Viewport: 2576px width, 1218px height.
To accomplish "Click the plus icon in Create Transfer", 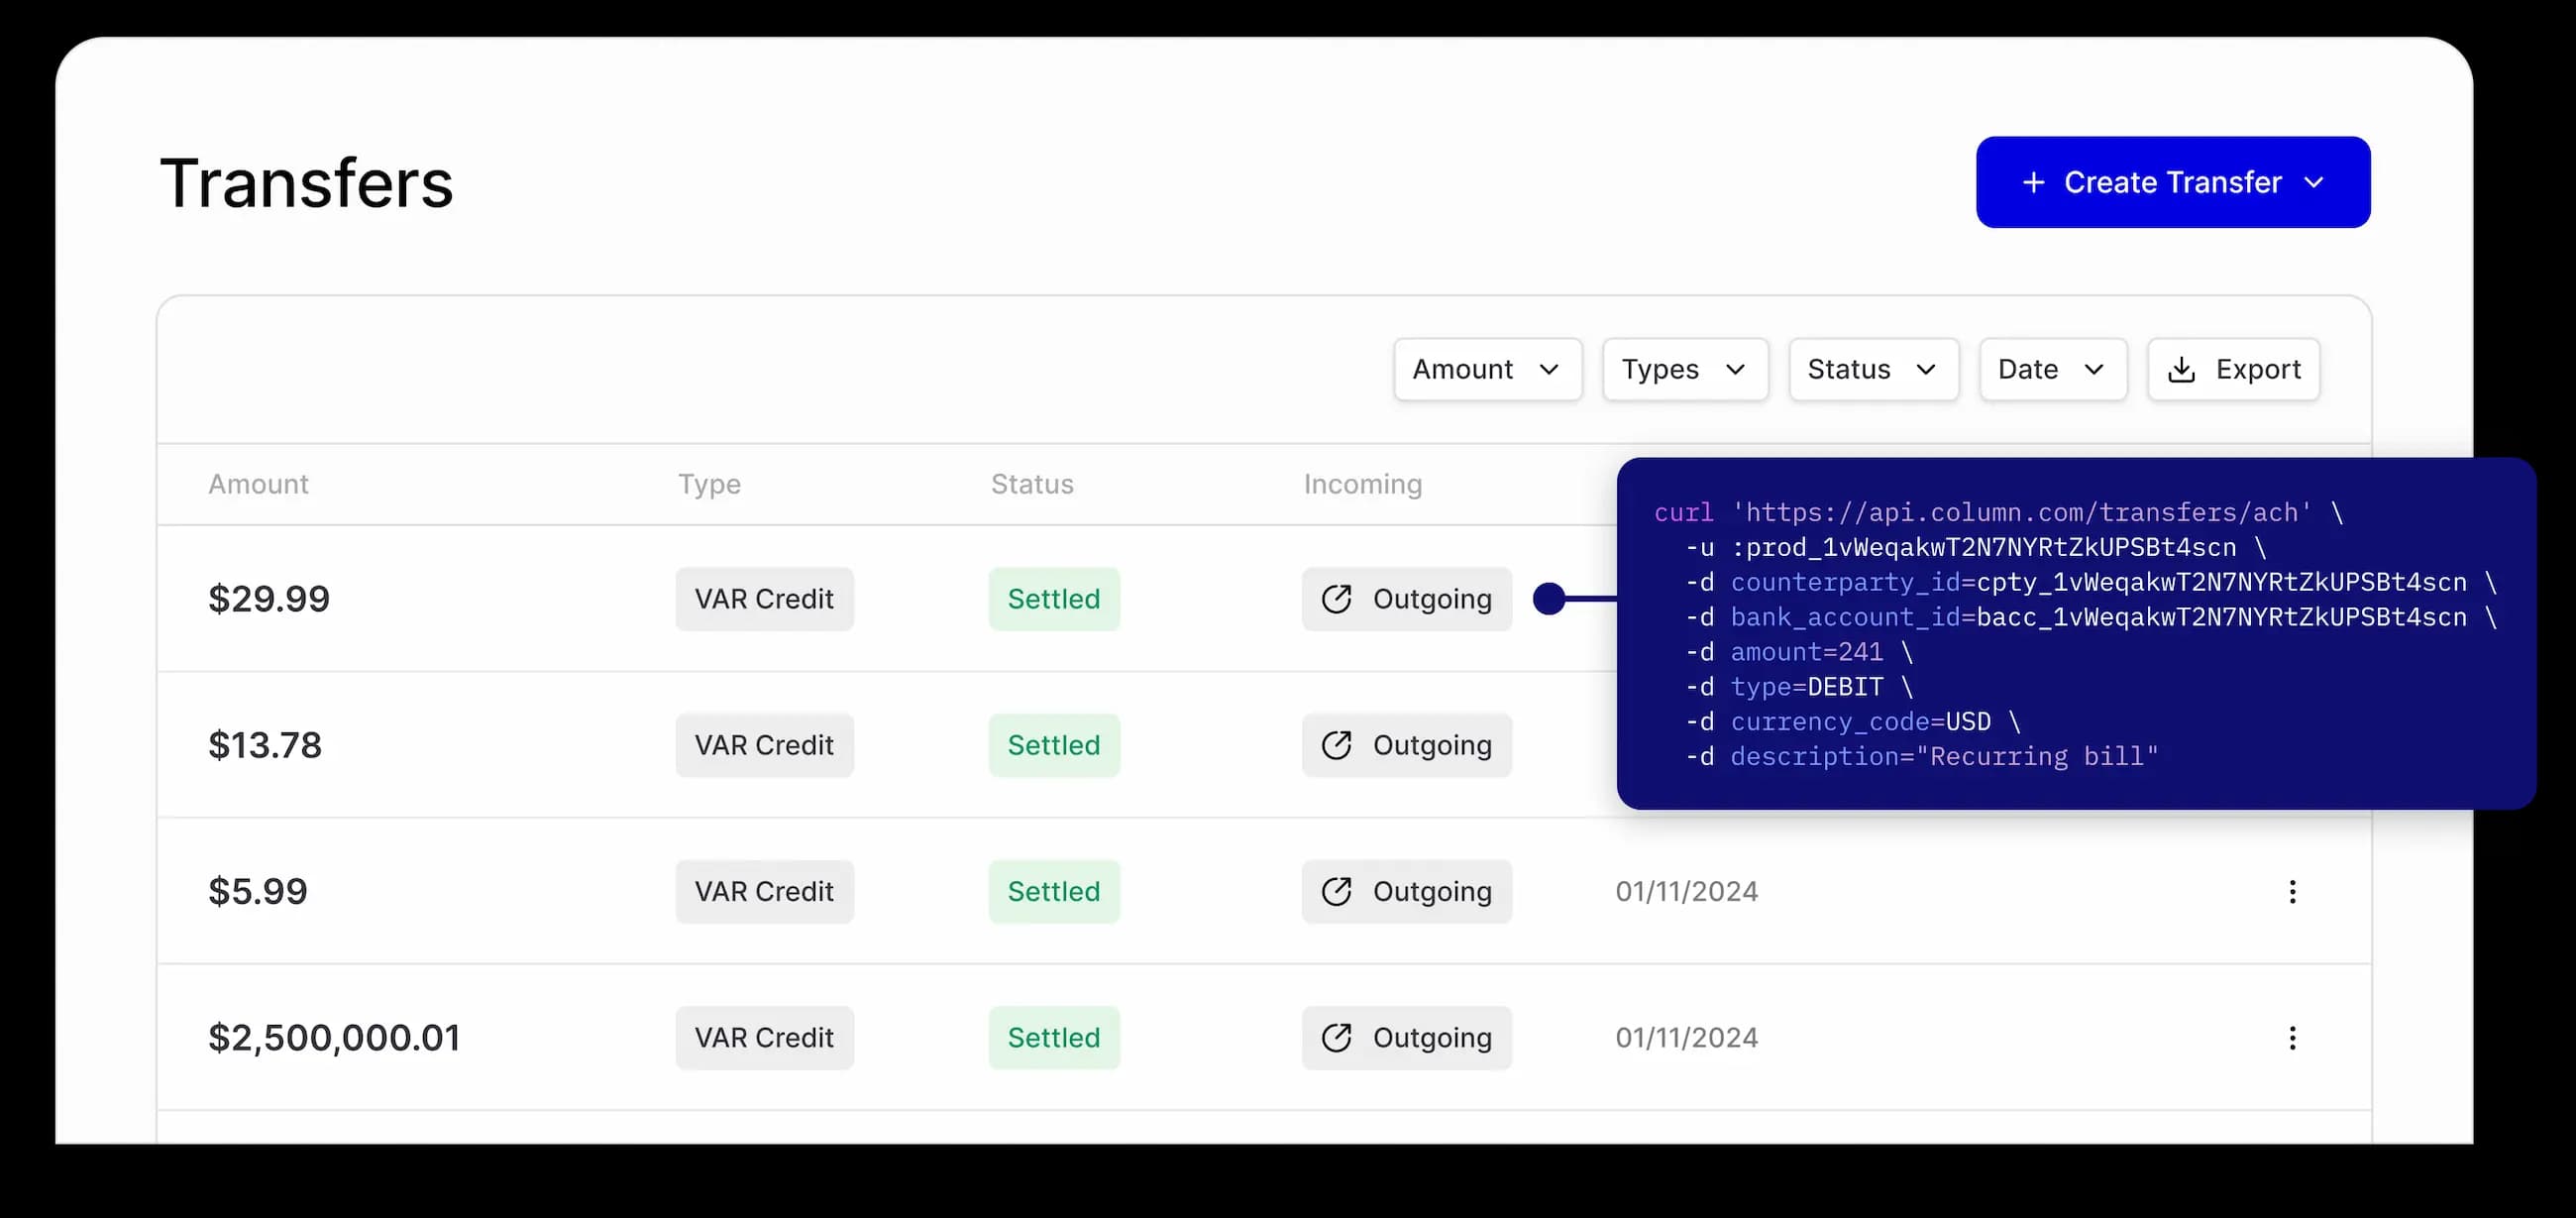I will (x=2033, y=182).
